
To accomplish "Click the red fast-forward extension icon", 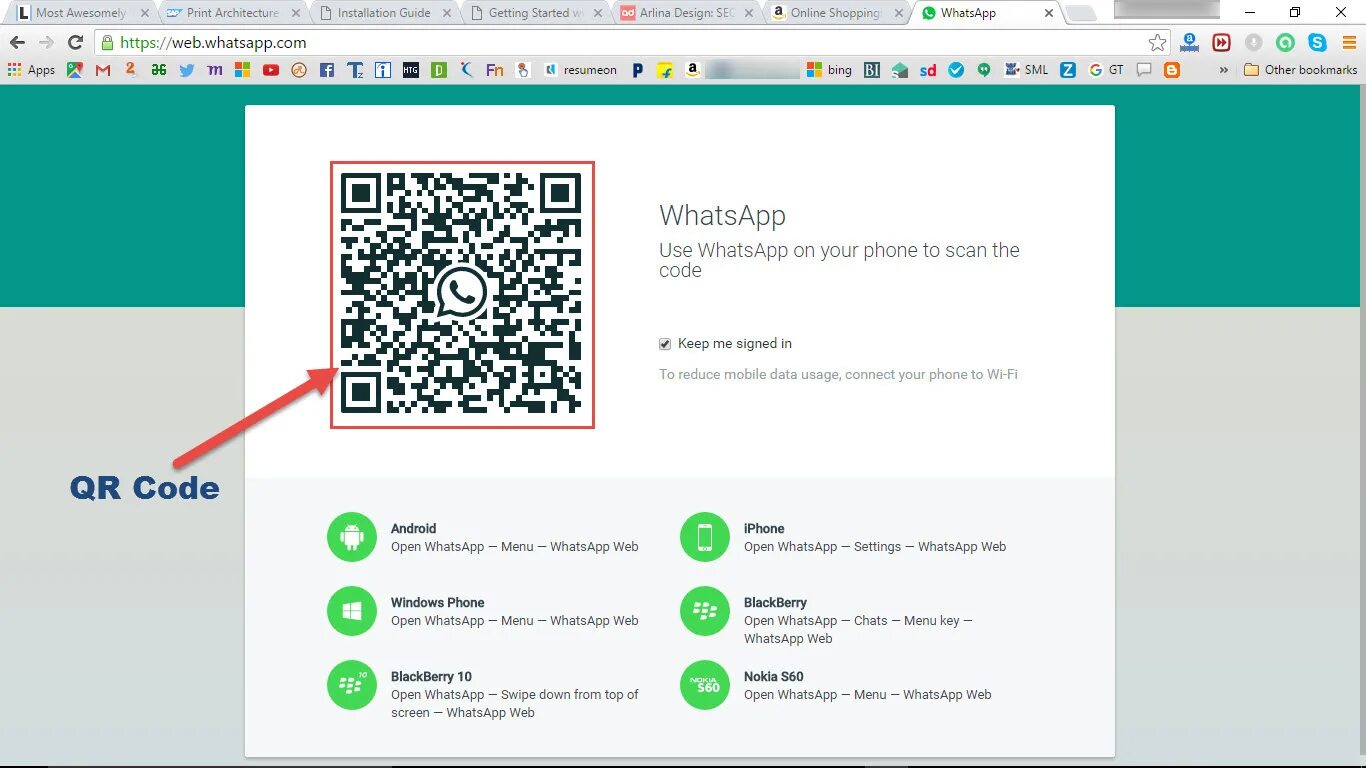I will point(1221,43).
